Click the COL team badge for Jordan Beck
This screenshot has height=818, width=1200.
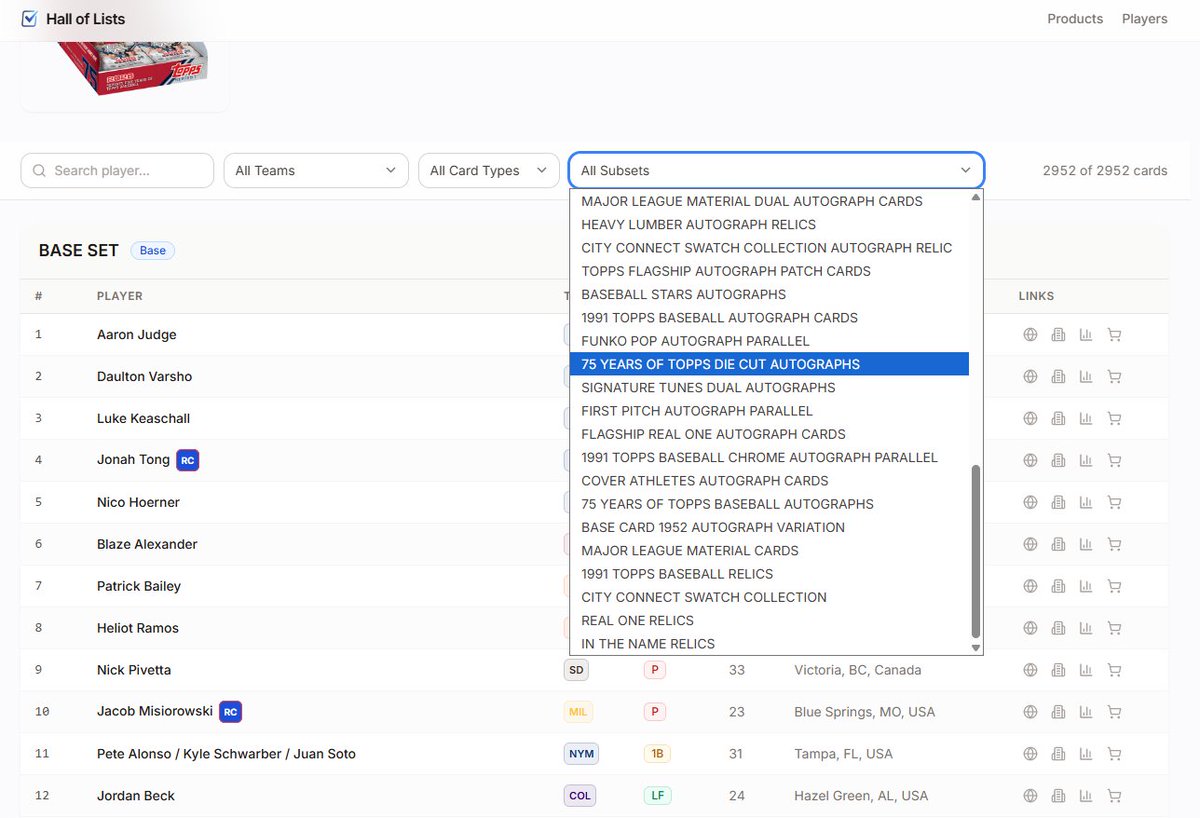point(580,796)
